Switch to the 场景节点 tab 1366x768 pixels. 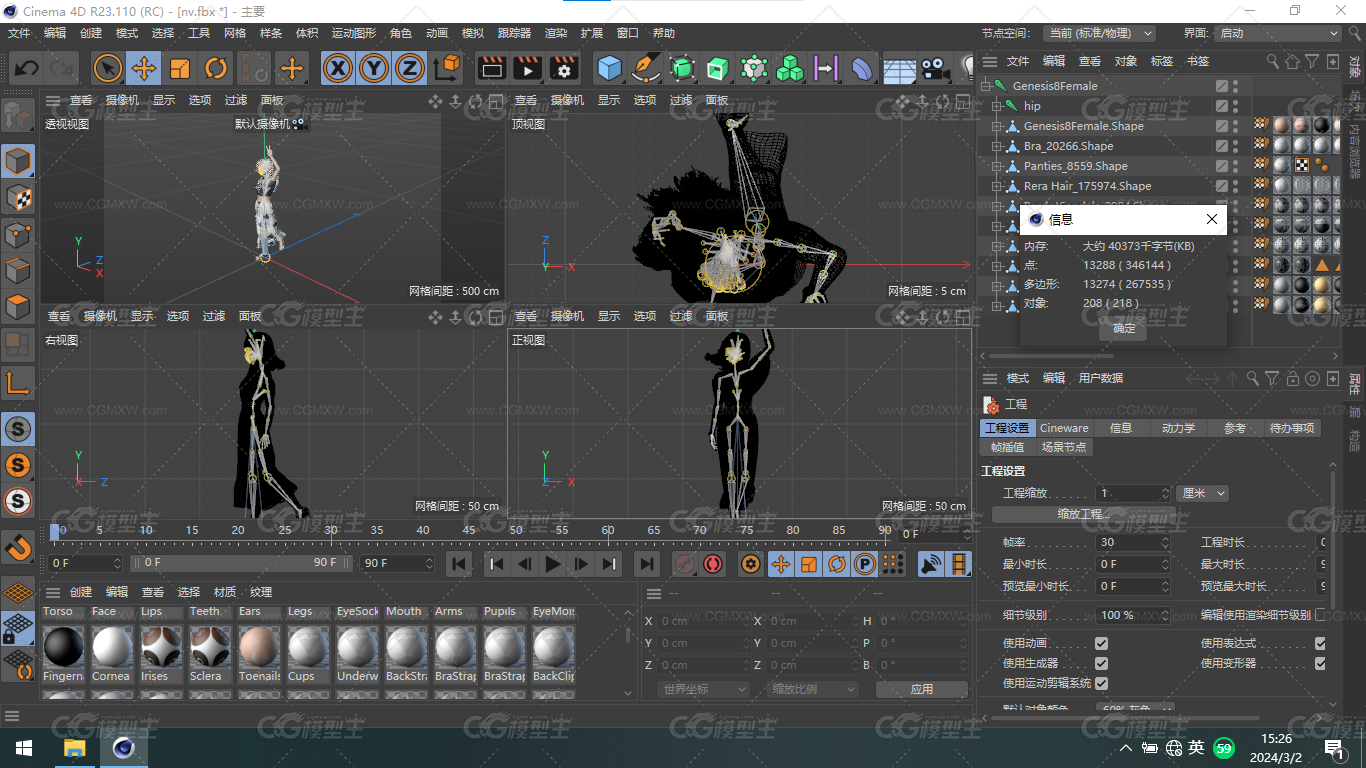pyautogui.click(x=1062, y=447)
